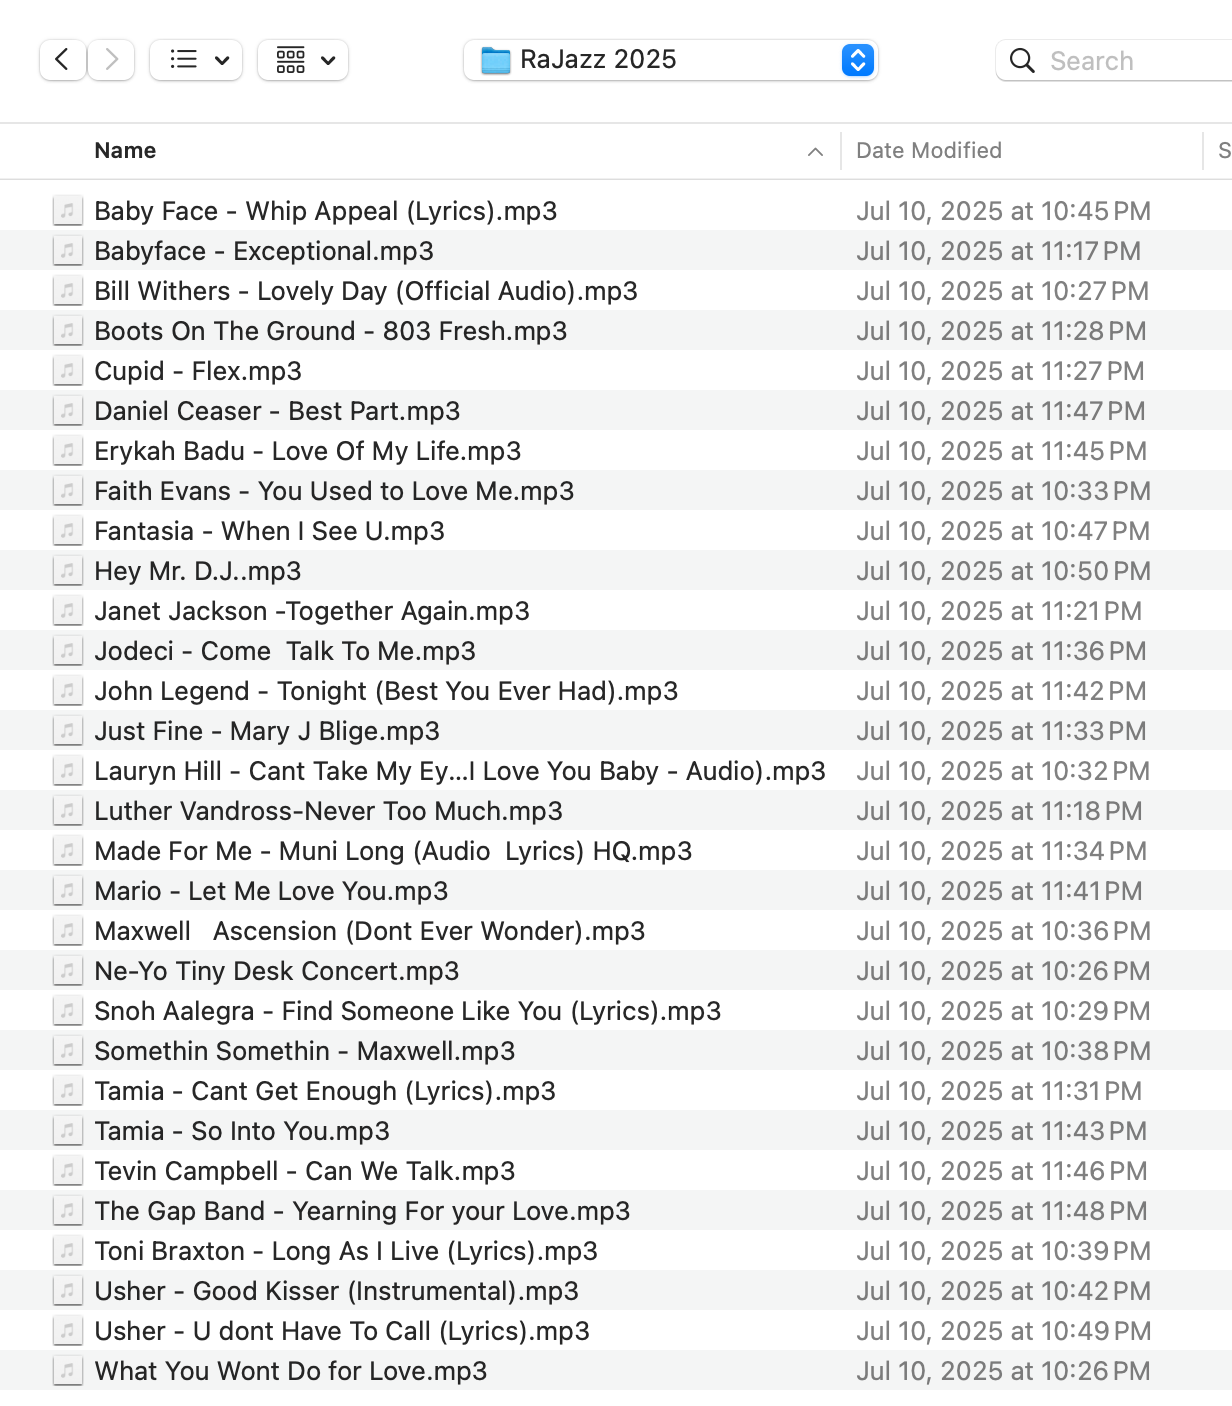Select file The Gap Band - Yearning For your Love.mp3
The image size is (1232, 1406).
[x=362, y=1211]
